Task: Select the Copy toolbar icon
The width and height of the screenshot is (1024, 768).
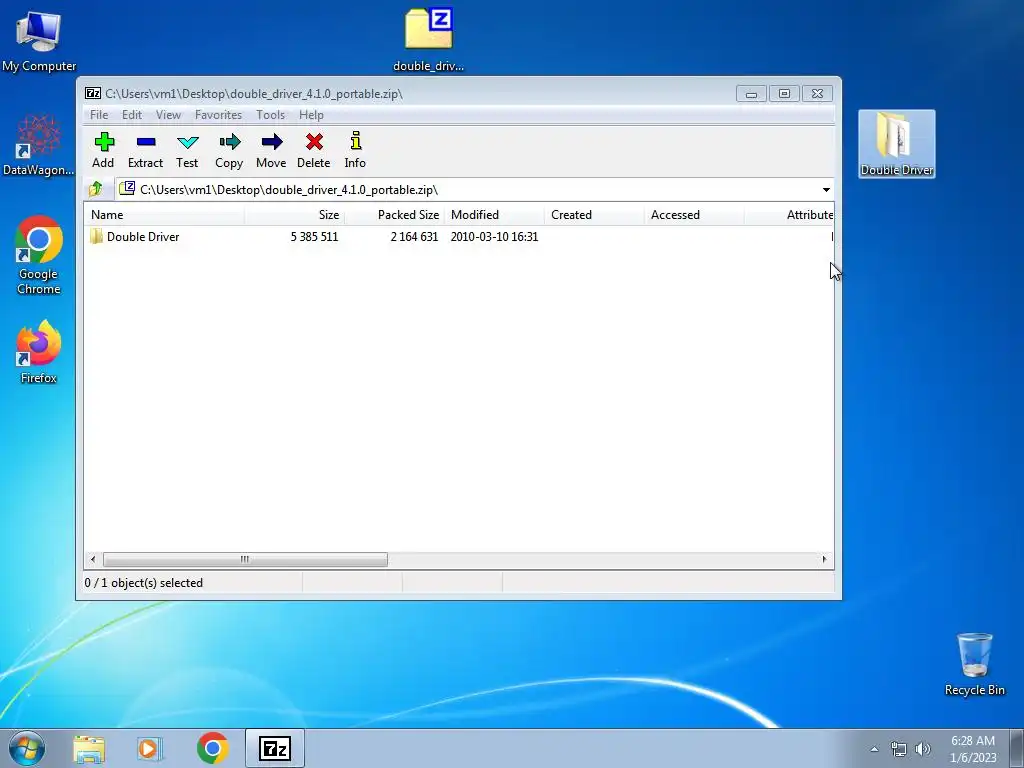Action: pos(229,150)
